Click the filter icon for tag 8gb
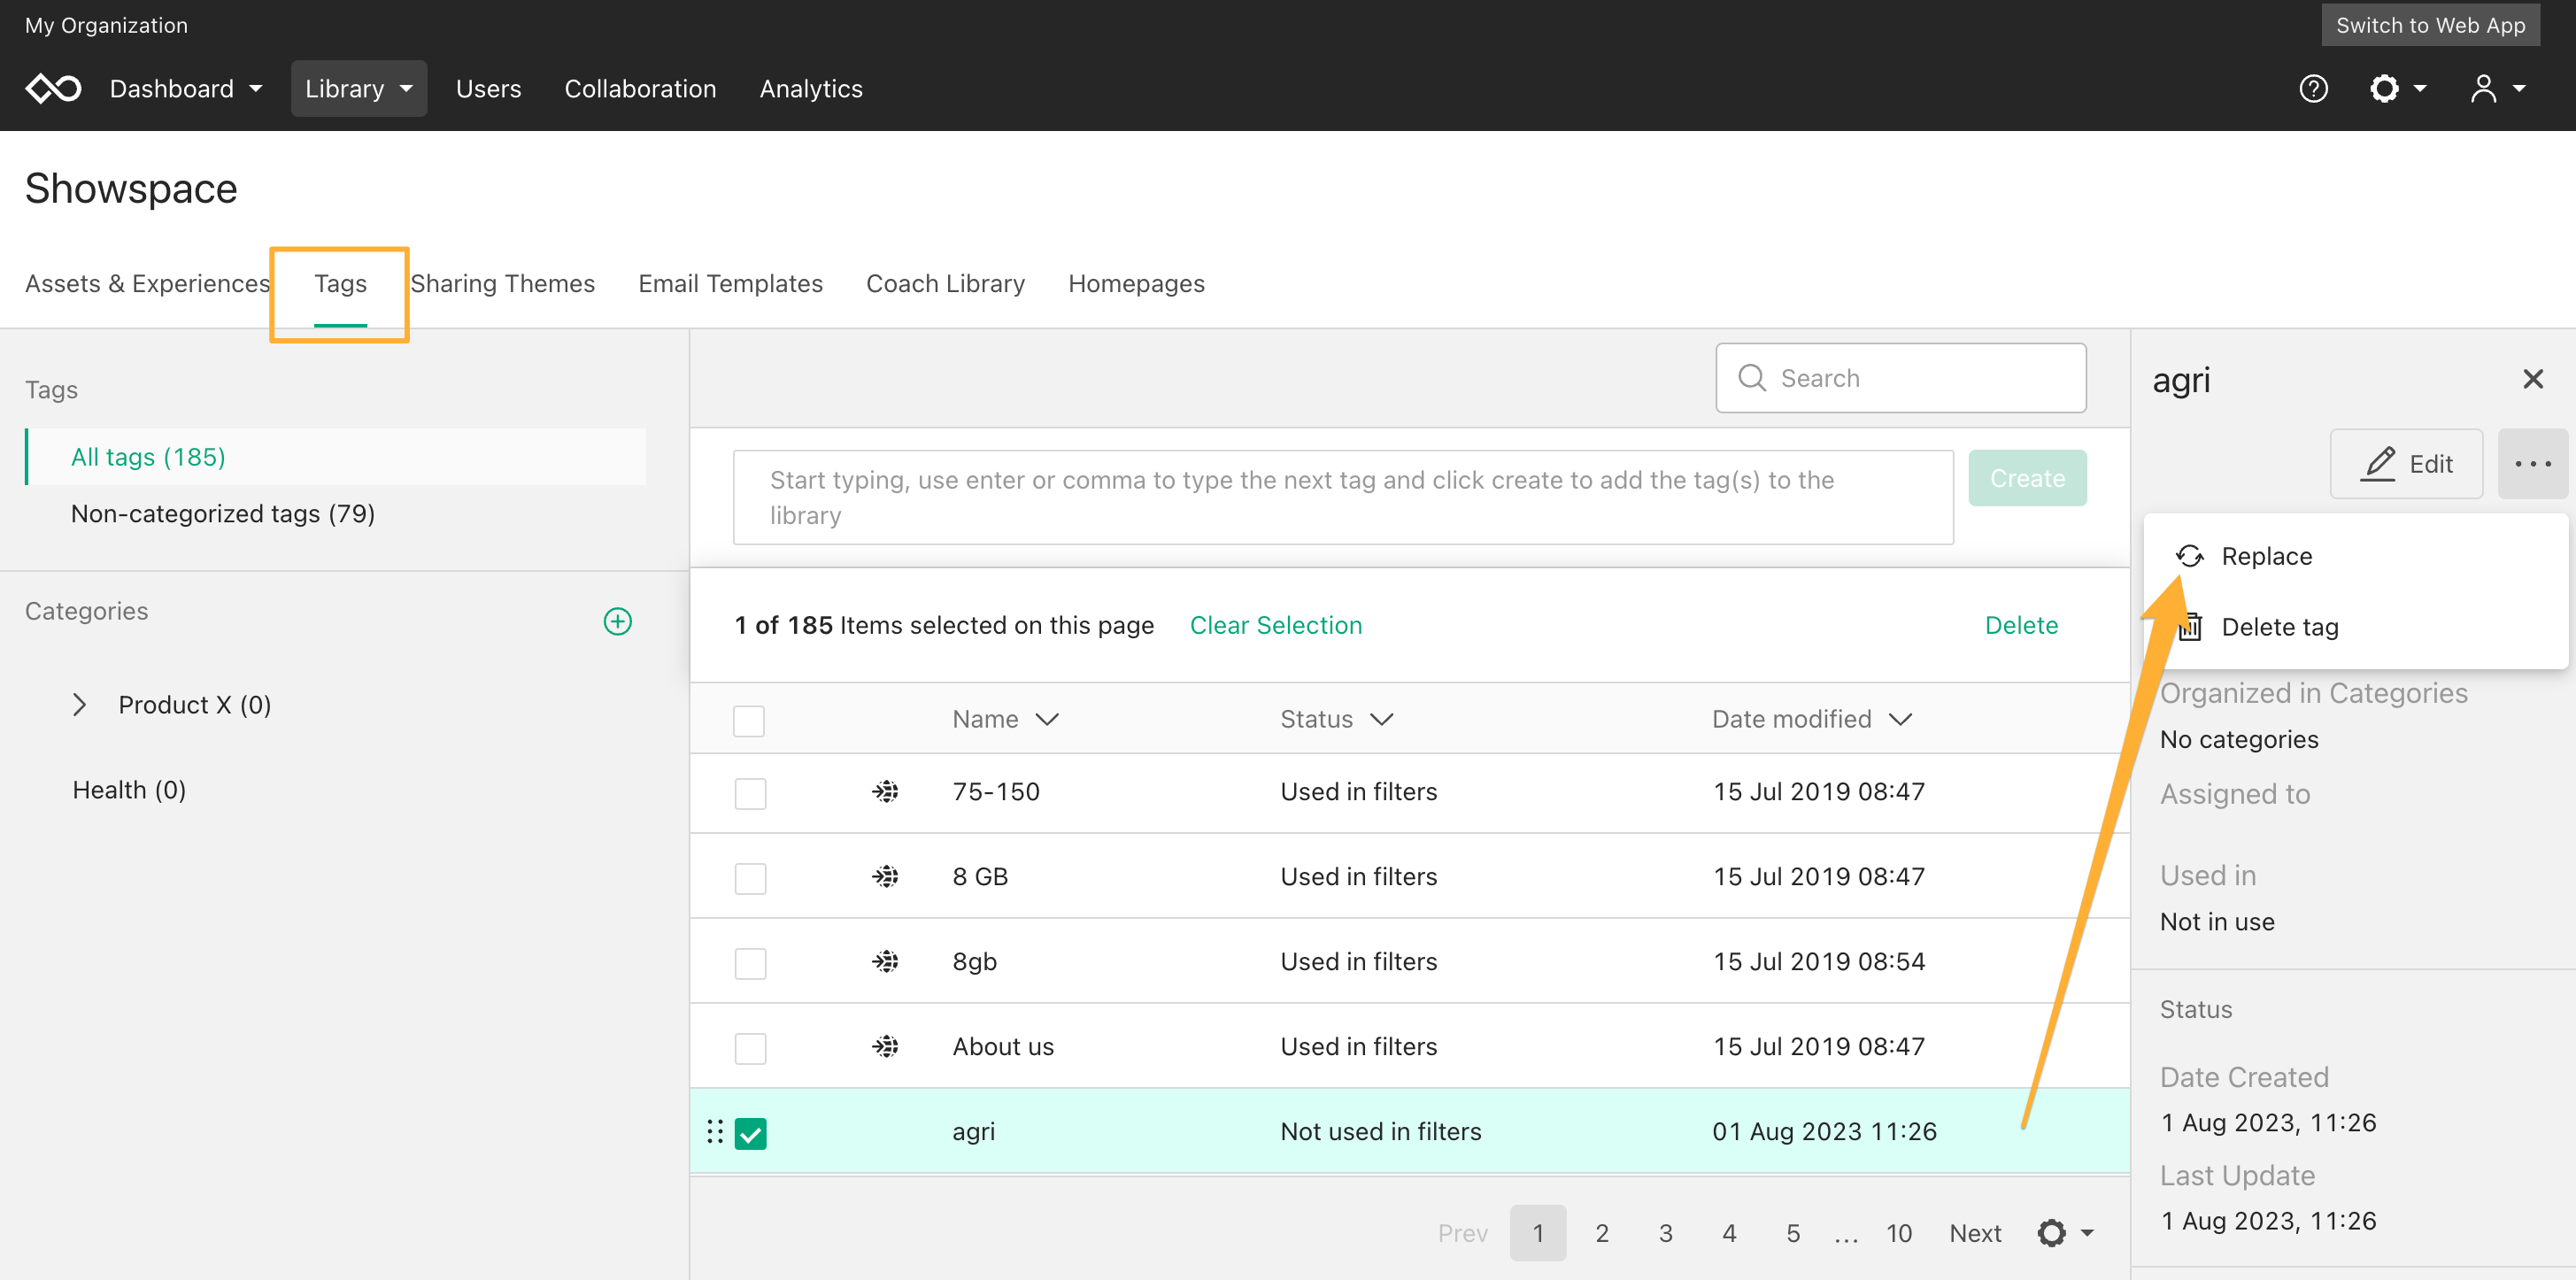Screen dimensions: 2576x1280 click(885, 962)
